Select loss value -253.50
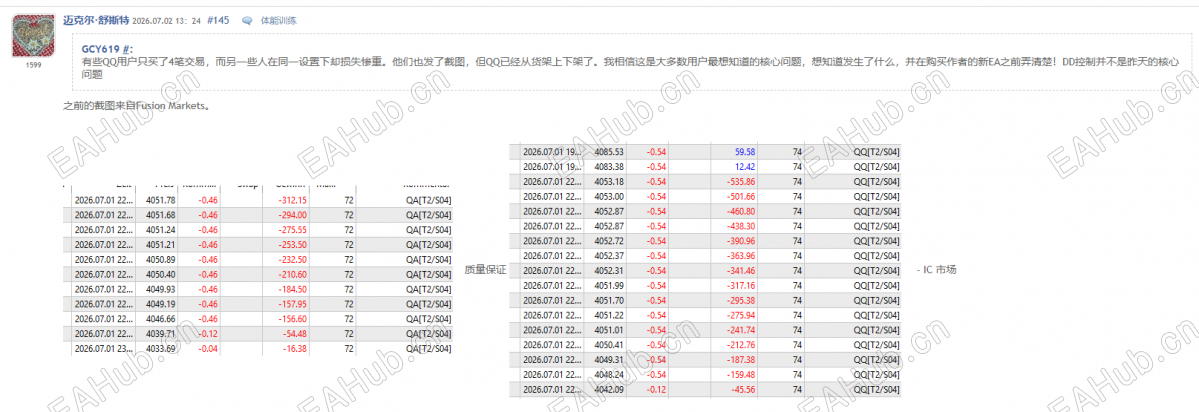This screenshot has height=412, width=1199. coord(291,245)
